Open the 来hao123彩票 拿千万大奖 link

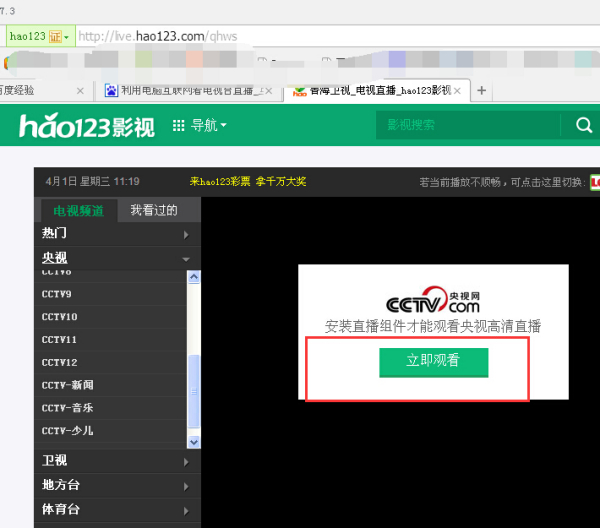click(248, 181)
